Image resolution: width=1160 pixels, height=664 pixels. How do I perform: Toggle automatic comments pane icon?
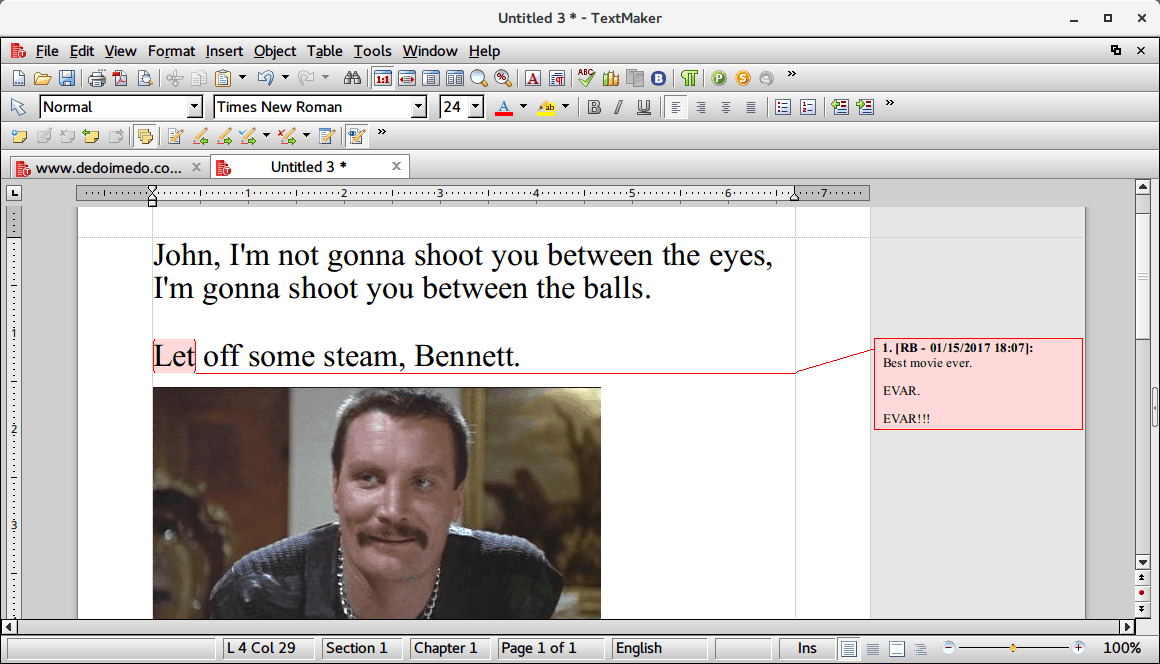tap(145, 136)
